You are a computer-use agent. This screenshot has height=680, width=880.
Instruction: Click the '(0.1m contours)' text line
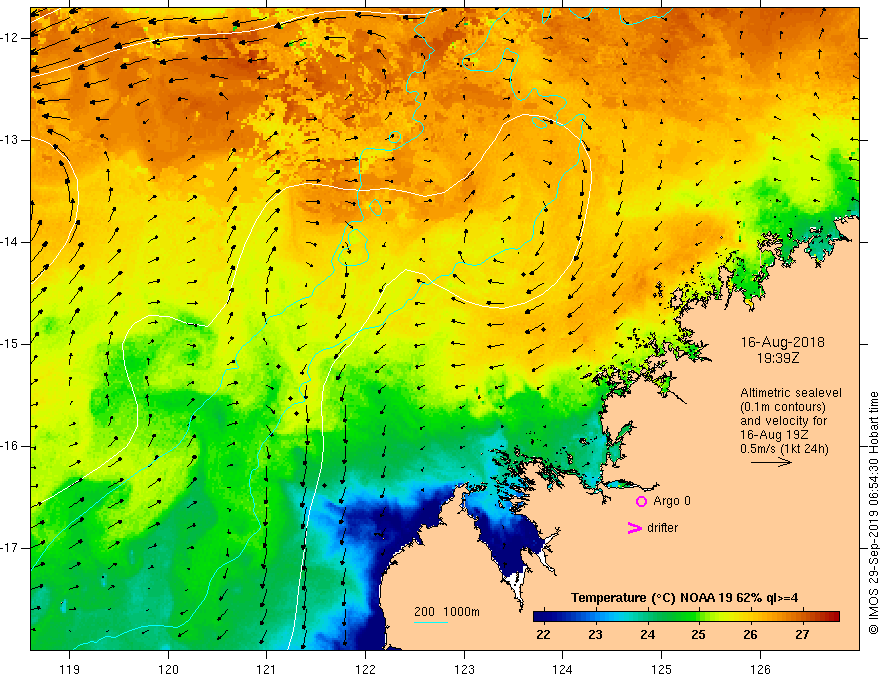783,407
